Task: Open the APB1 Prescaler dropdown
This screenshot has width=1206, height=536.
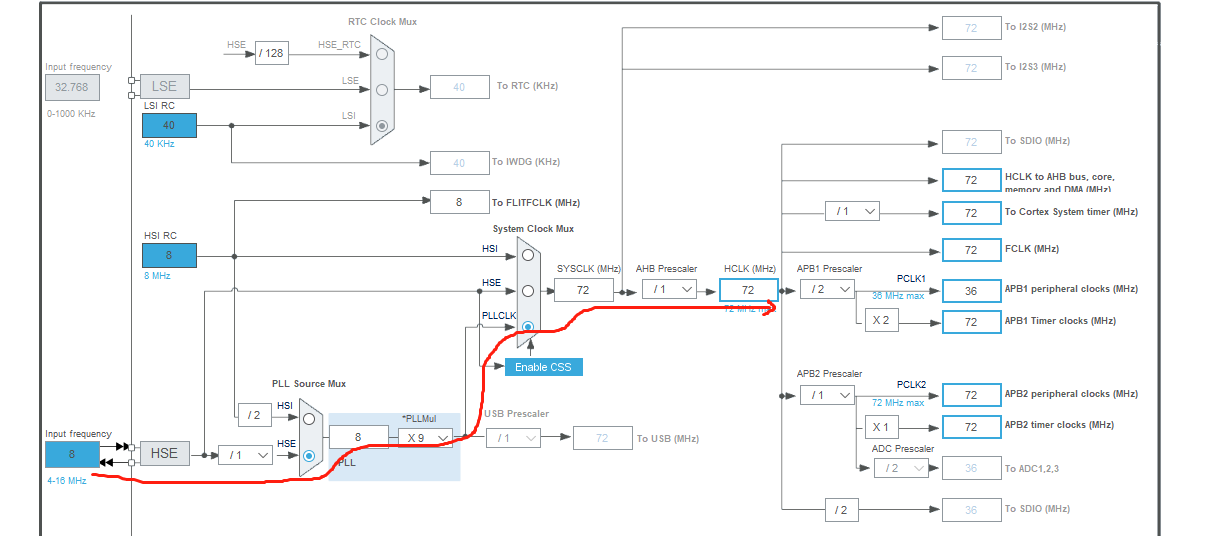Action: click(x=828, y=289)
